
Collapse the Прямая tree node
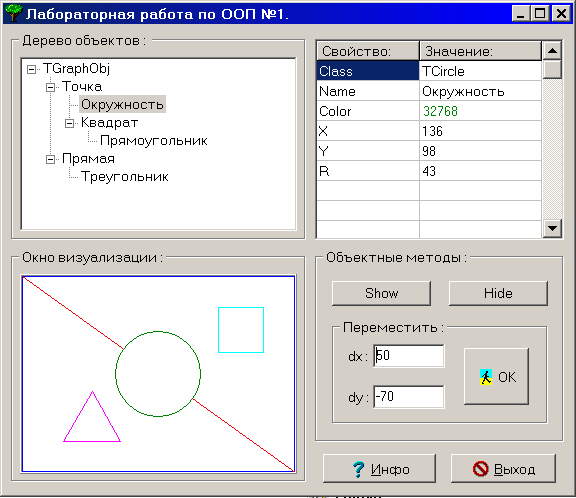point(50,159)
